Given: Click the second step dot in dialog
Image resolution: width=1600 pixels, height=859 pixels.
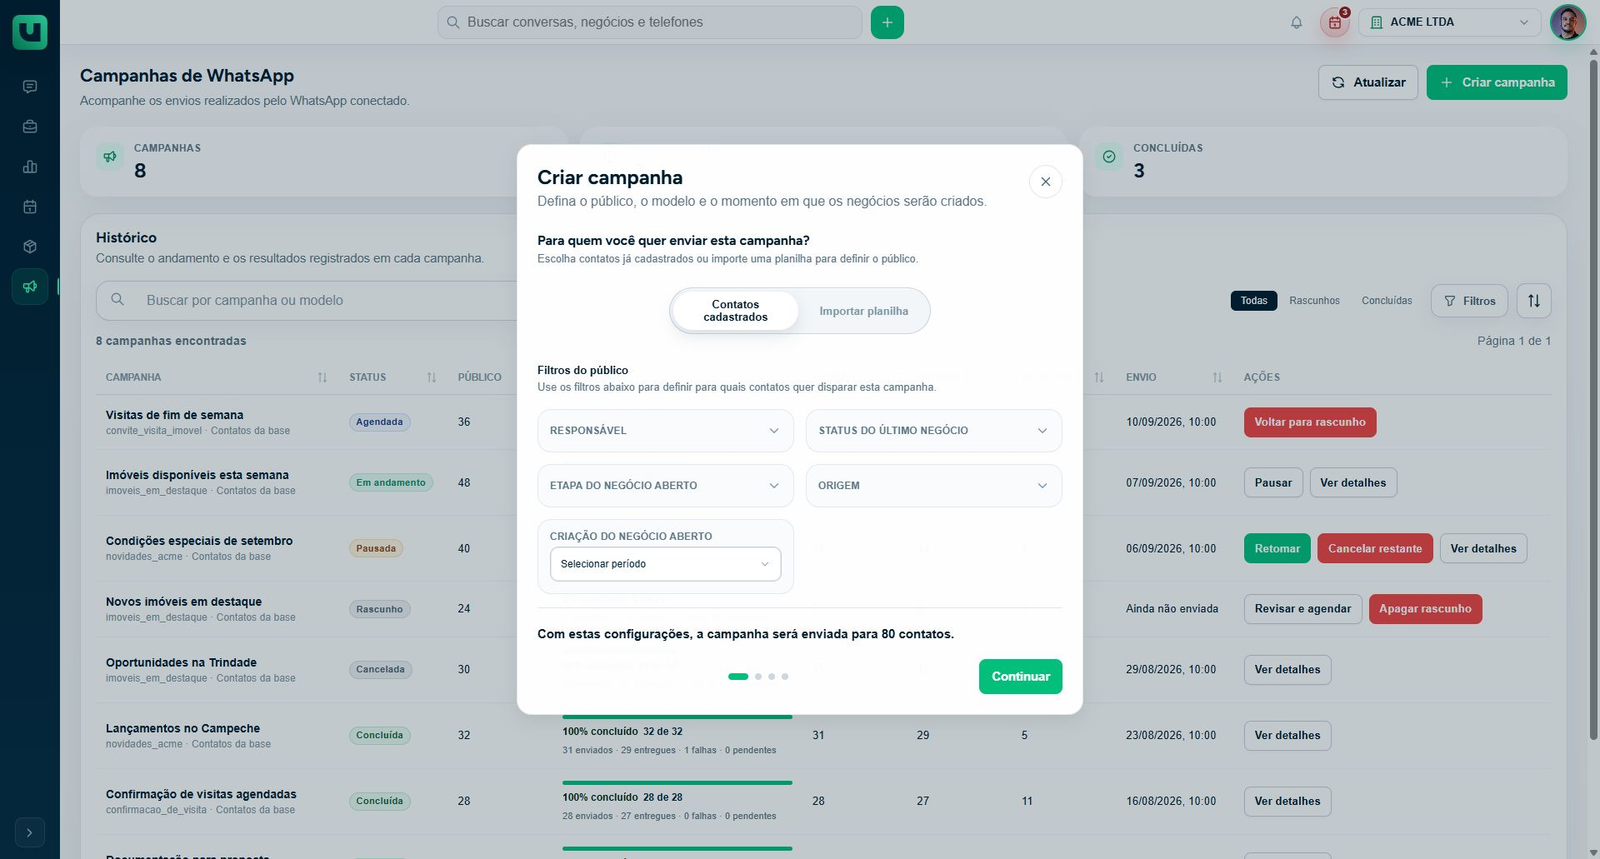Looking at the screenshot, I should (758, 677).
